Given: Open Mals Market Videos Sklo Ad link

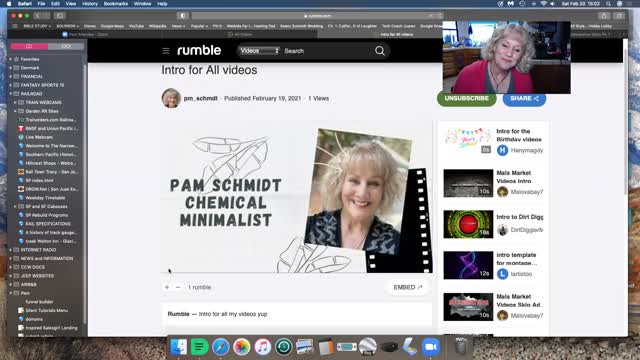Looking at the screenshot, I should pyautogui.click(x=519, y=300).
